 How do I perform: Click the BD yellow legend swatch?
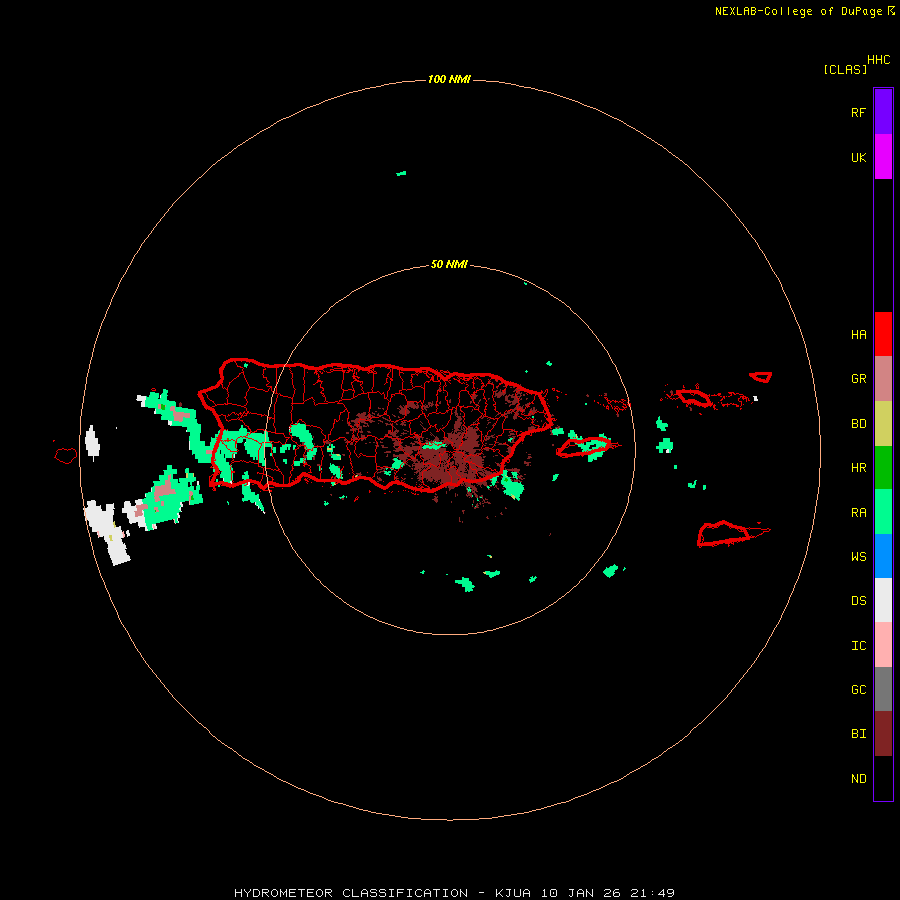pos(883,424)
